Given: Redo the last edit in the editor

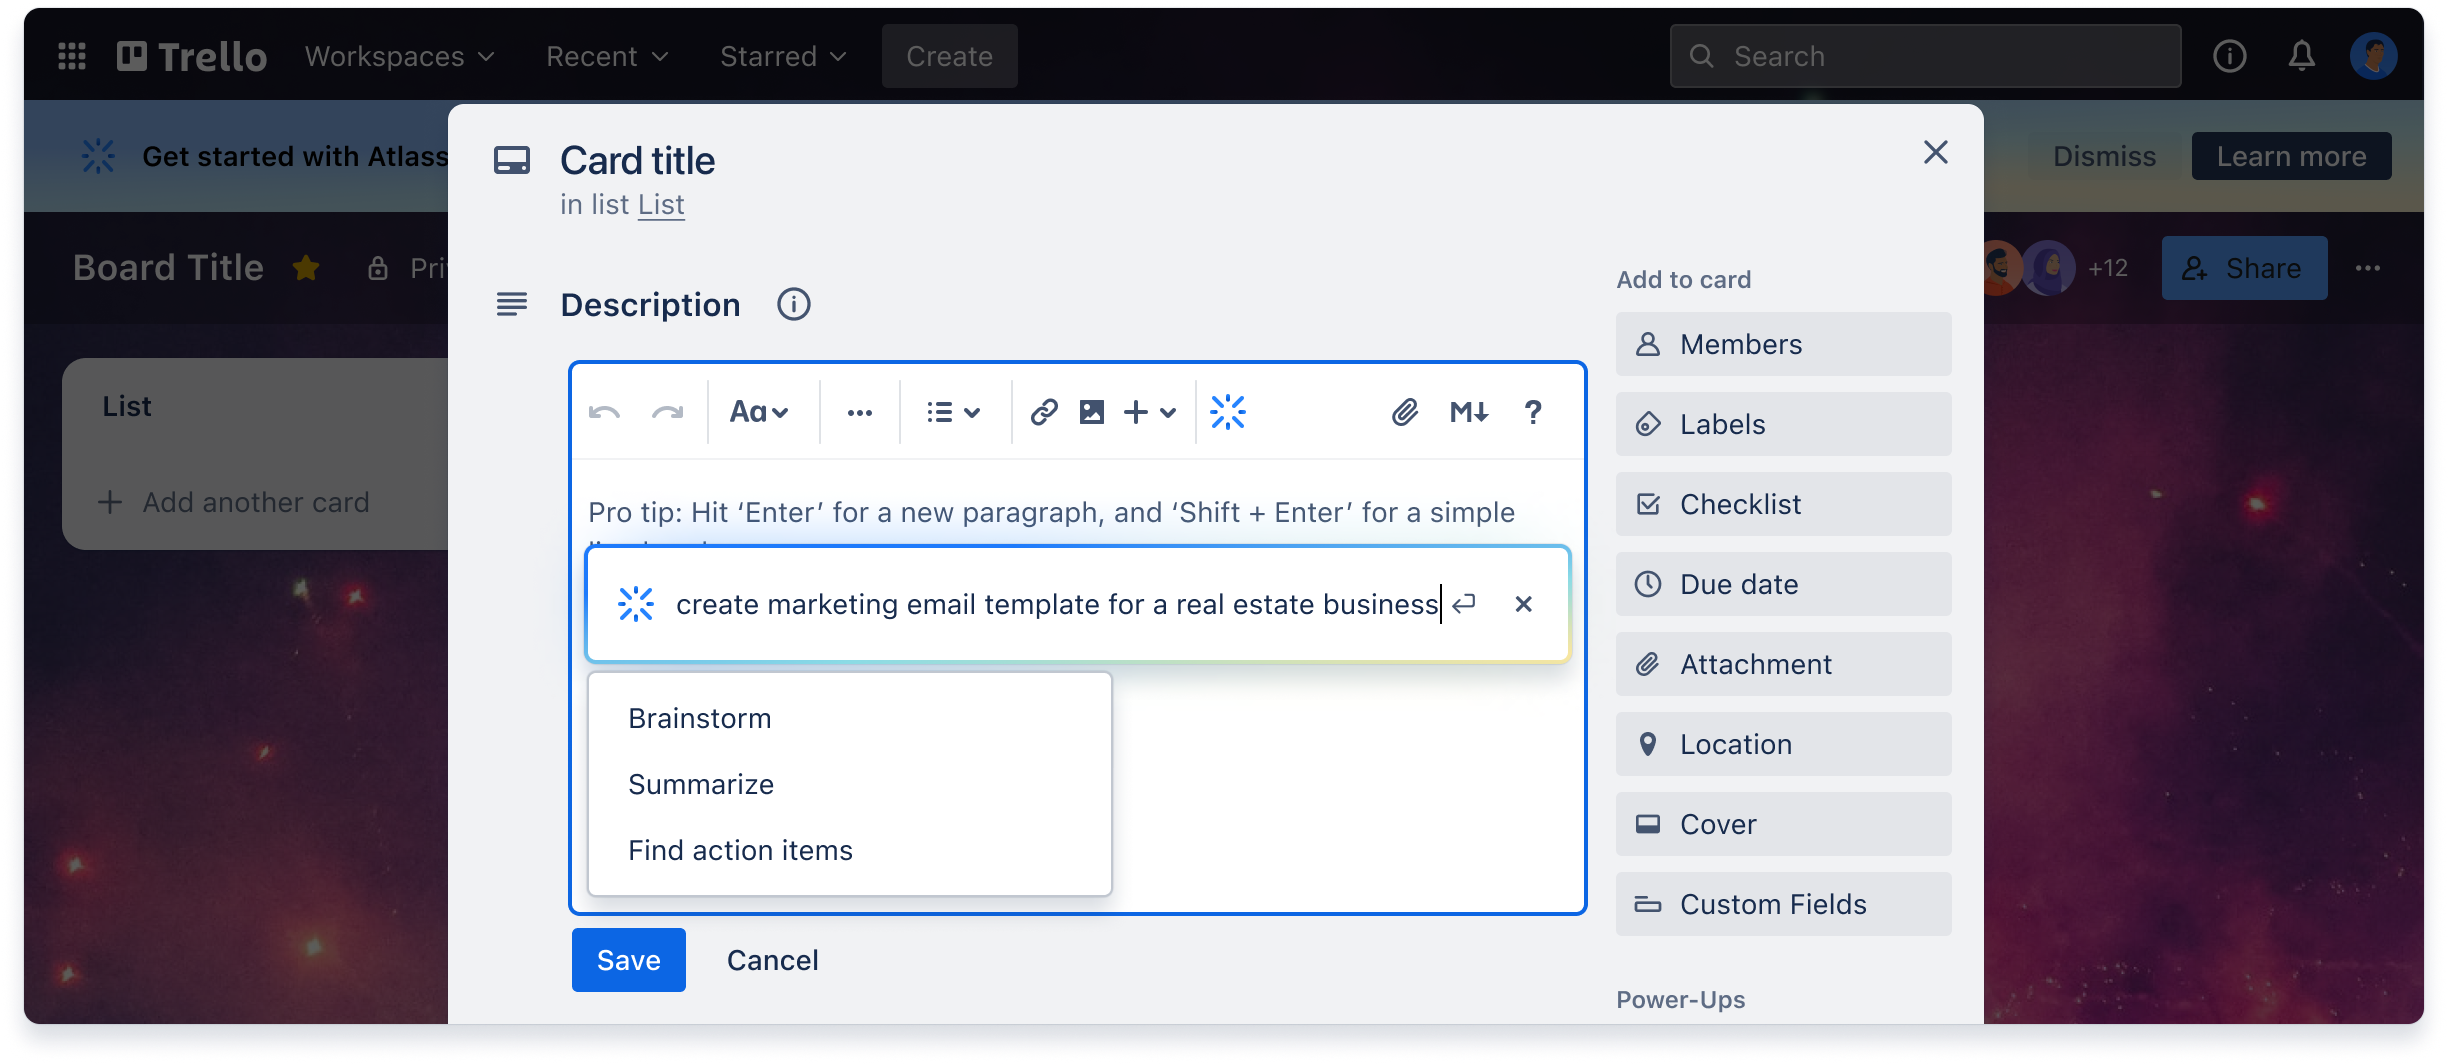Looking at the screenshot, I should [x=664, y=411].
